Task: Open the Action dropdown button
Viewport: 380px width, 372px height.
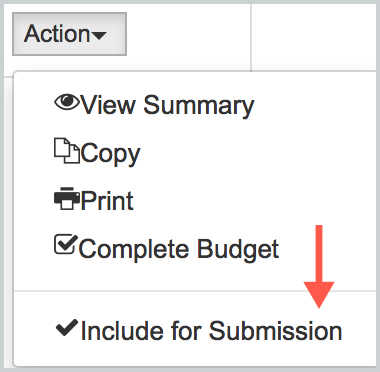Action: click(69, 34)
